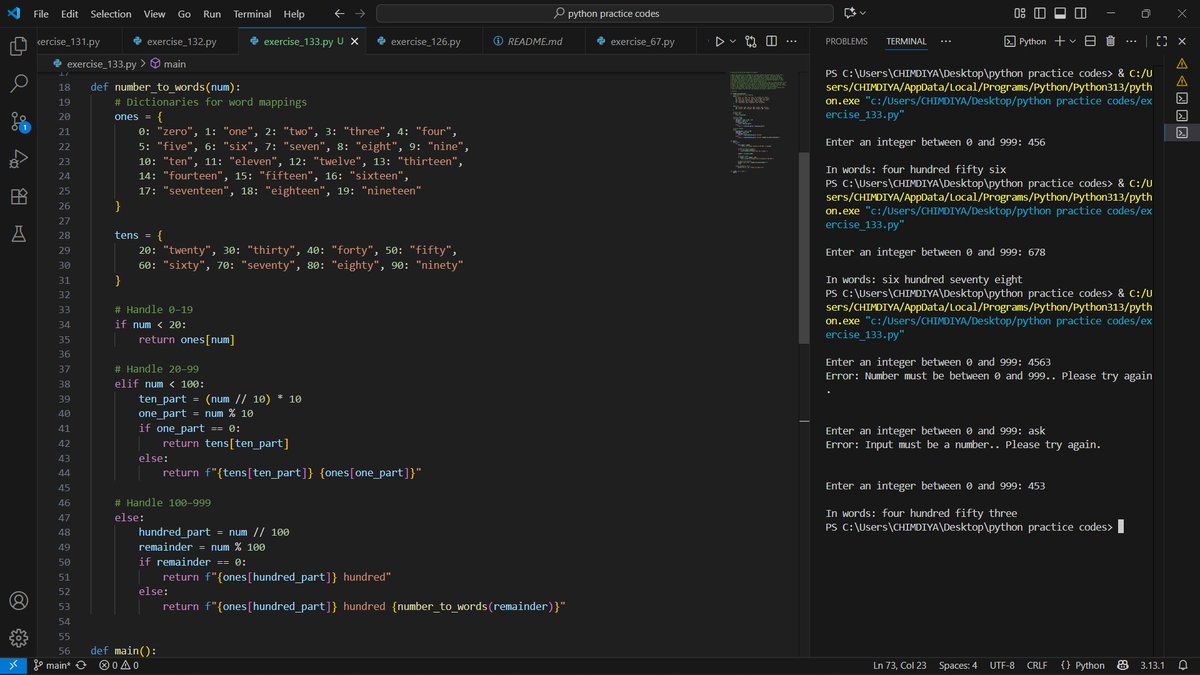Screen dimensions: 1200x675
Task: Open the Accounts menu icon
Action: [18, 601]
